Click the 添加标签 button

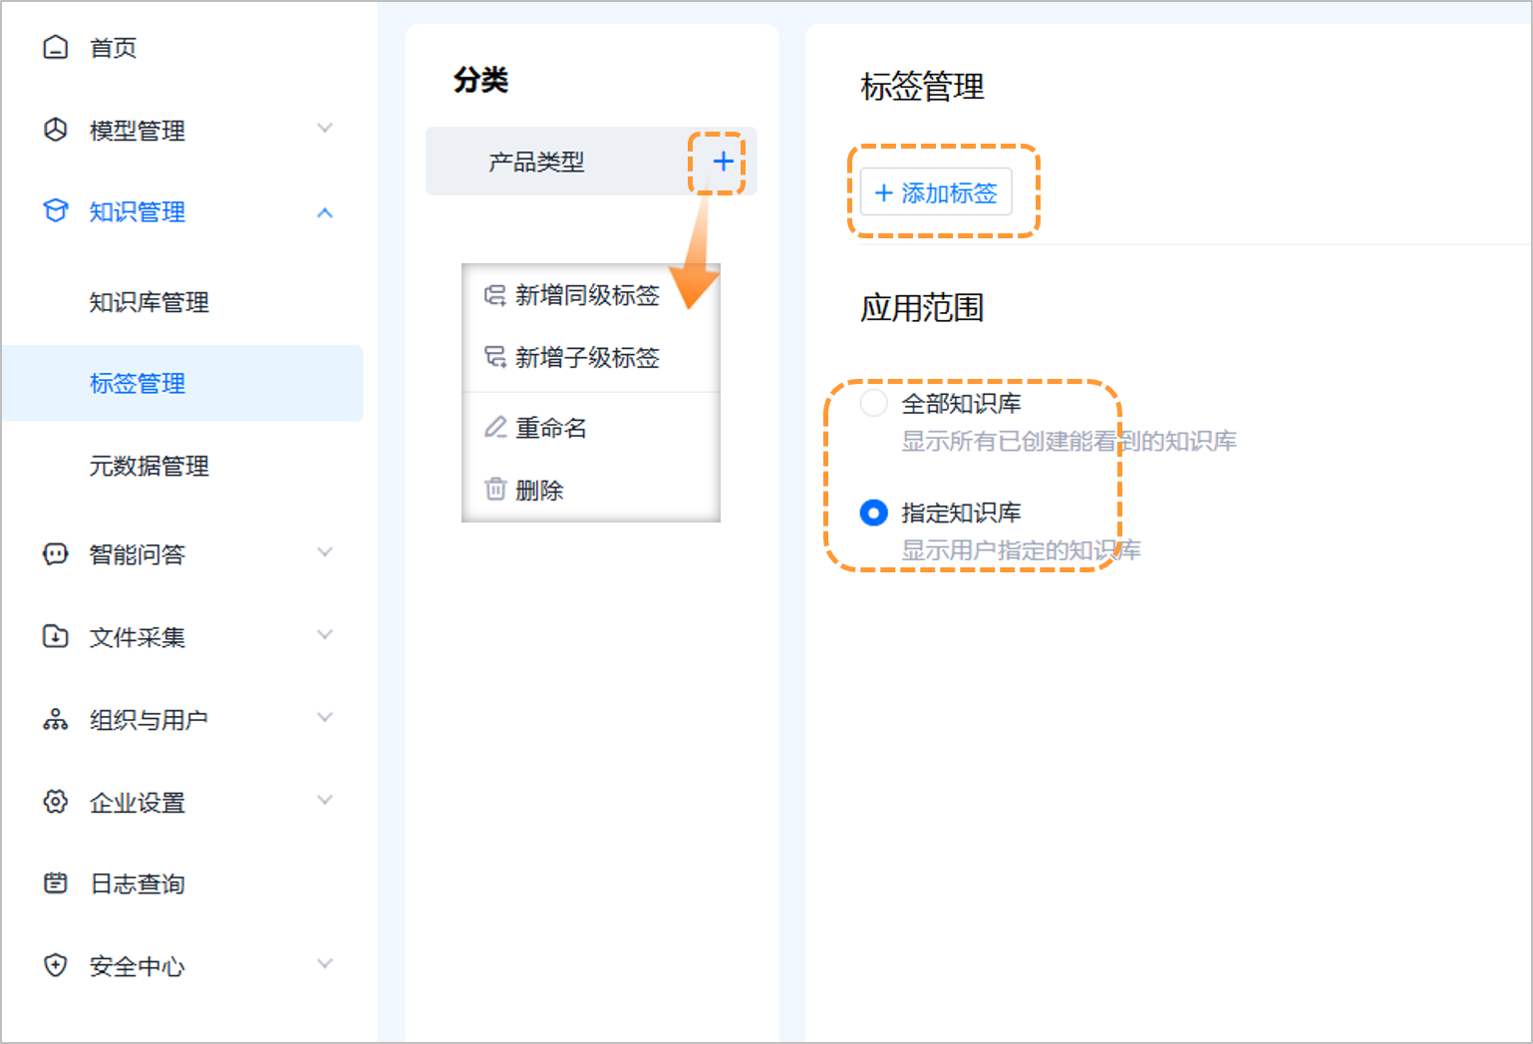click(x=936, y=192)
